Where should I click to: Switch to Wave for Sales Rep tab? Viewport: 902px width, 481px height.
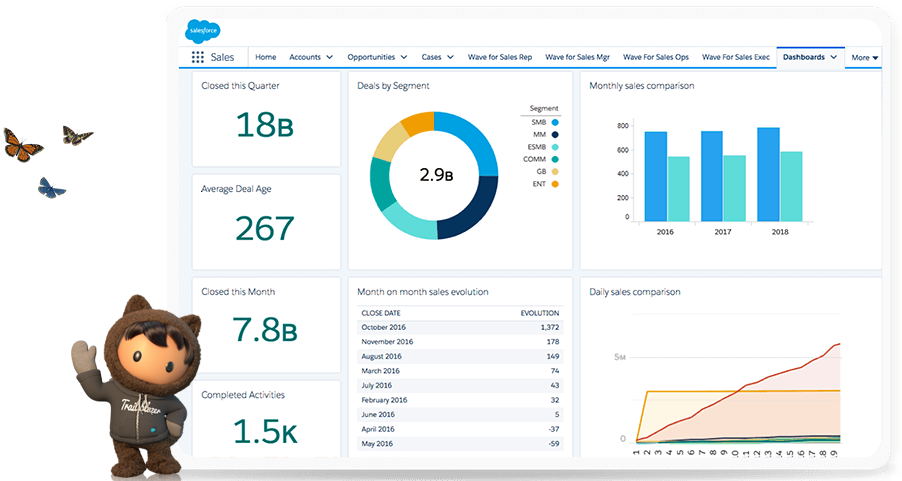coord(499,57)
